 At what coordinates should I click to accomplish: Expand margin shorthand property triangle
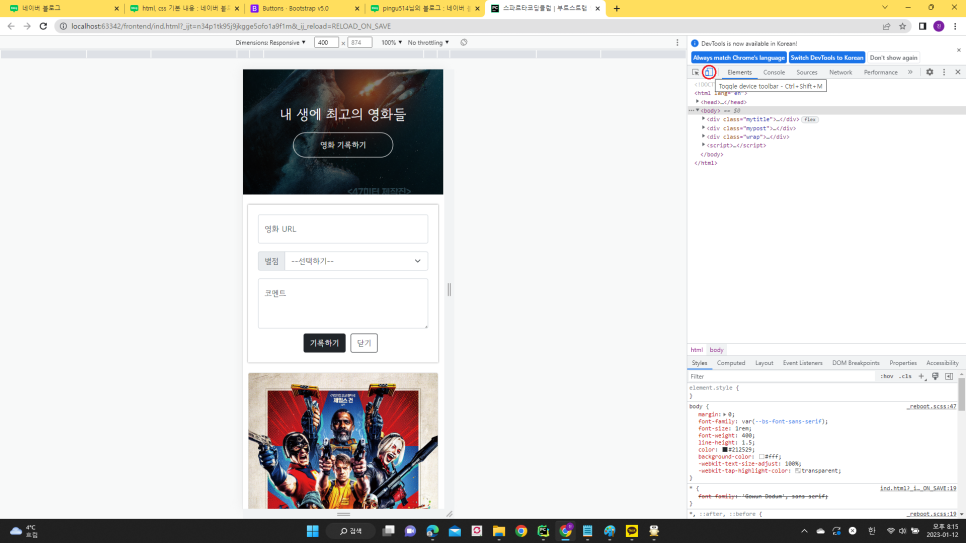coord(724,414)
